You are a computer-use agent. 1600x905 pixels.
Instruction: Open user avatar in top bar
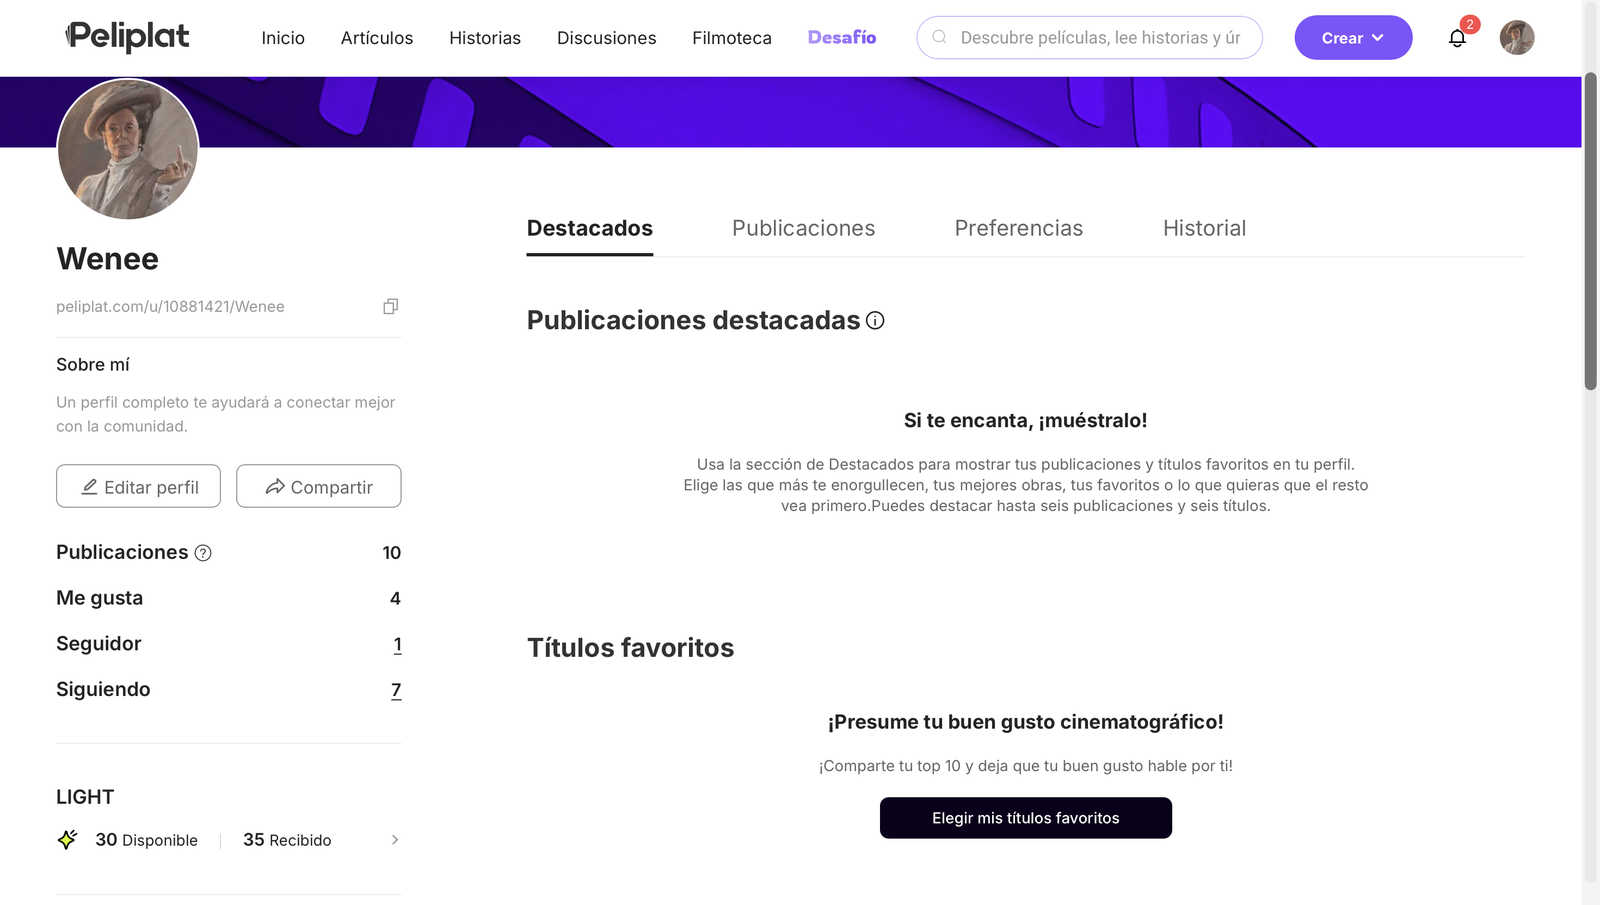[1517, 37]
